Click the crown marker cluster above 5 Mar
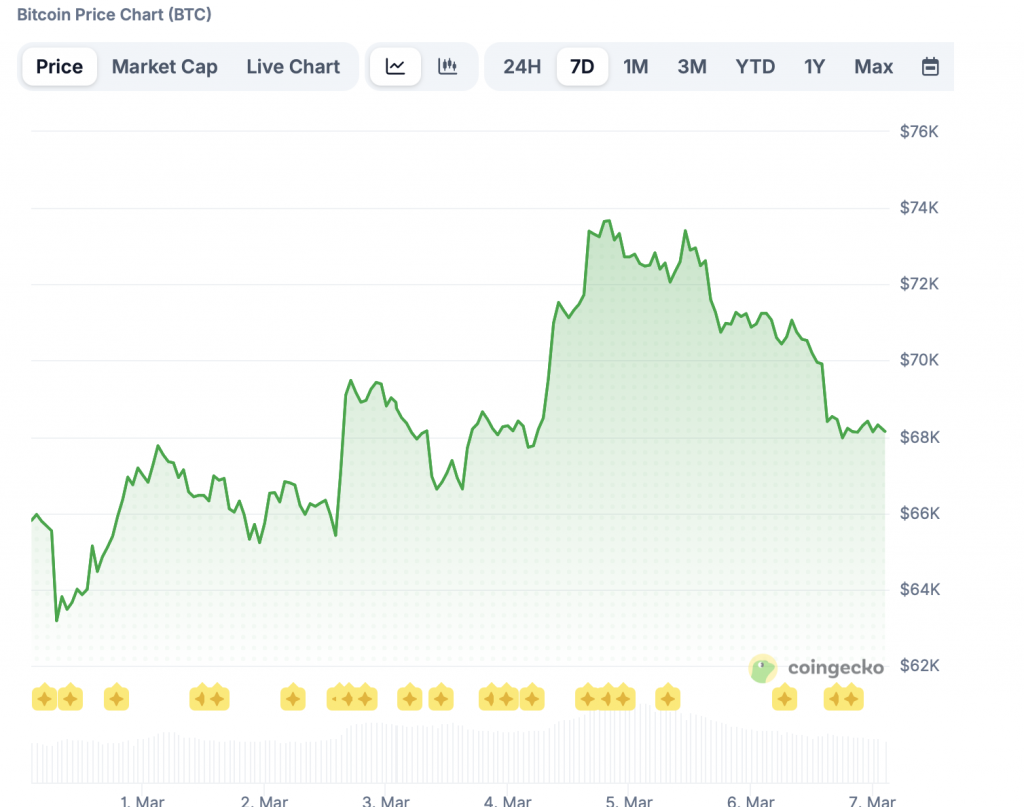Screen dimensions: 1024x807 (605, 697)
